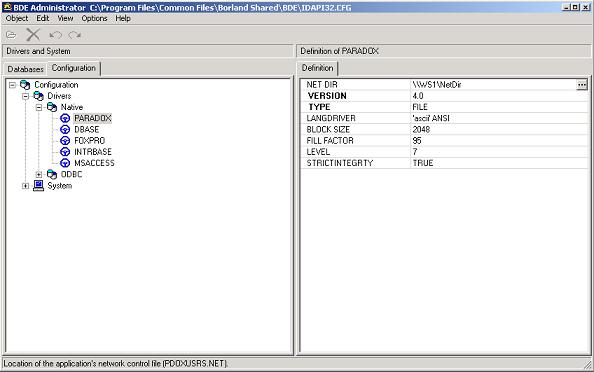Click the PARADOX driver icon
The height and width of the screenshot is (372, 594).
65,119
